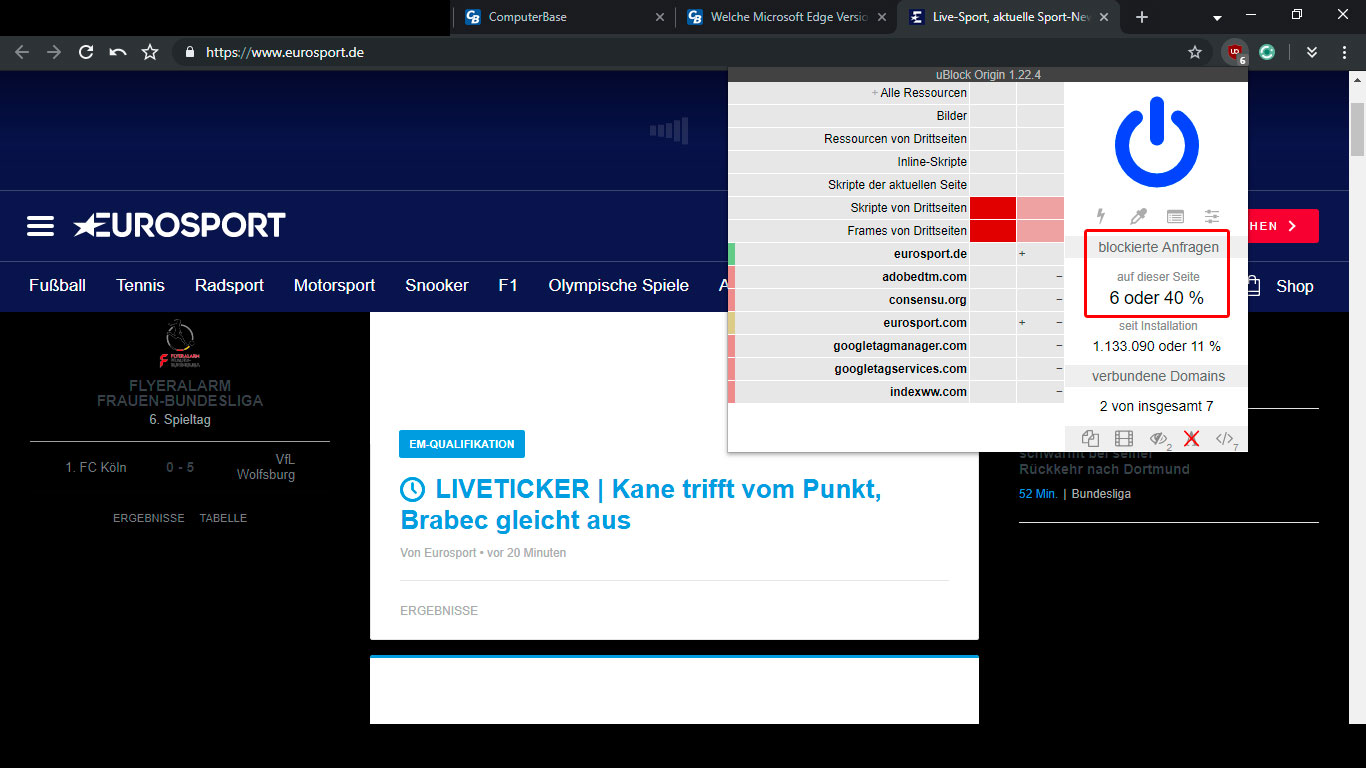This screenshot has width=1366, height=768.
Task: Click the EM-QUALIFIKATION tag button
Action: [x=462, y=444]
